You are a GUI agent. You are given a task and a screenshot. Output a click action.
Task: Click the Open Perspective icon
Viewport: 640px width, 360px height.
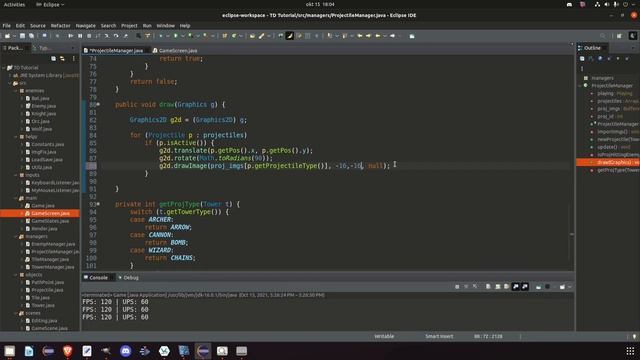point(619,36)
